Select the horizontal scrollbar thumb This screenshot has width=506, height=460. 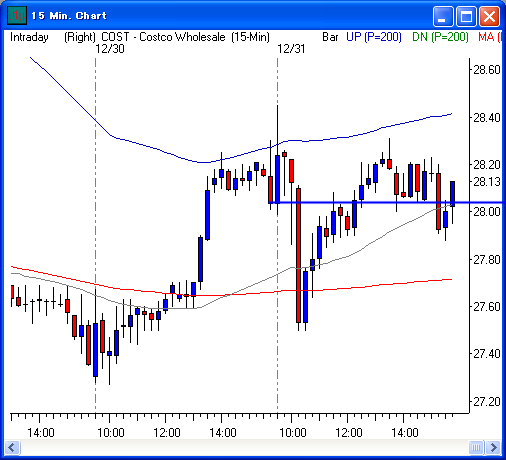(476, 447)
